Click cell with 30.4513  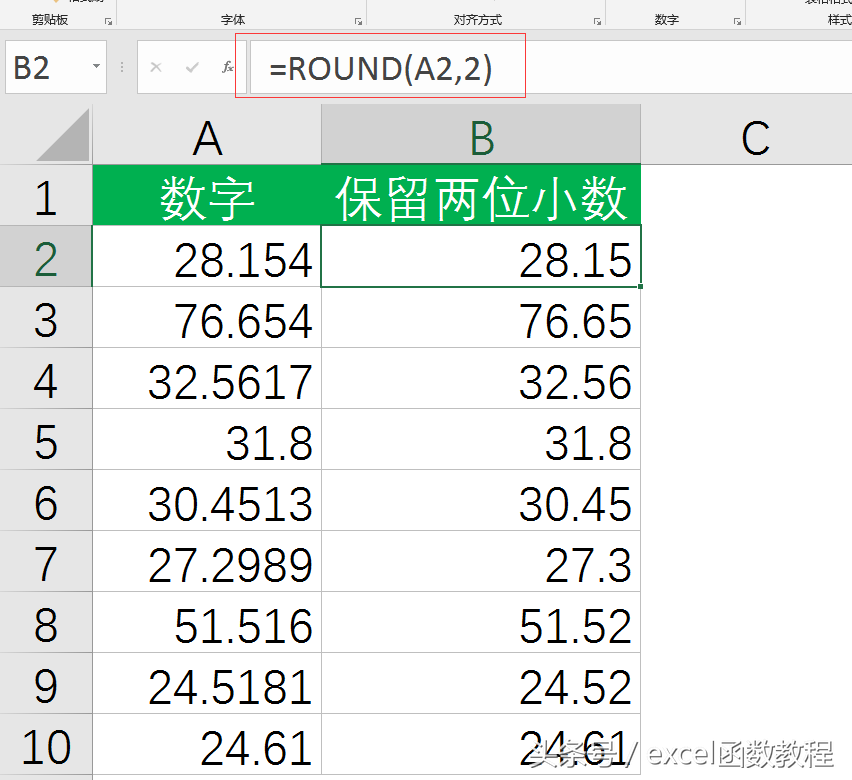tap(207, 501)
